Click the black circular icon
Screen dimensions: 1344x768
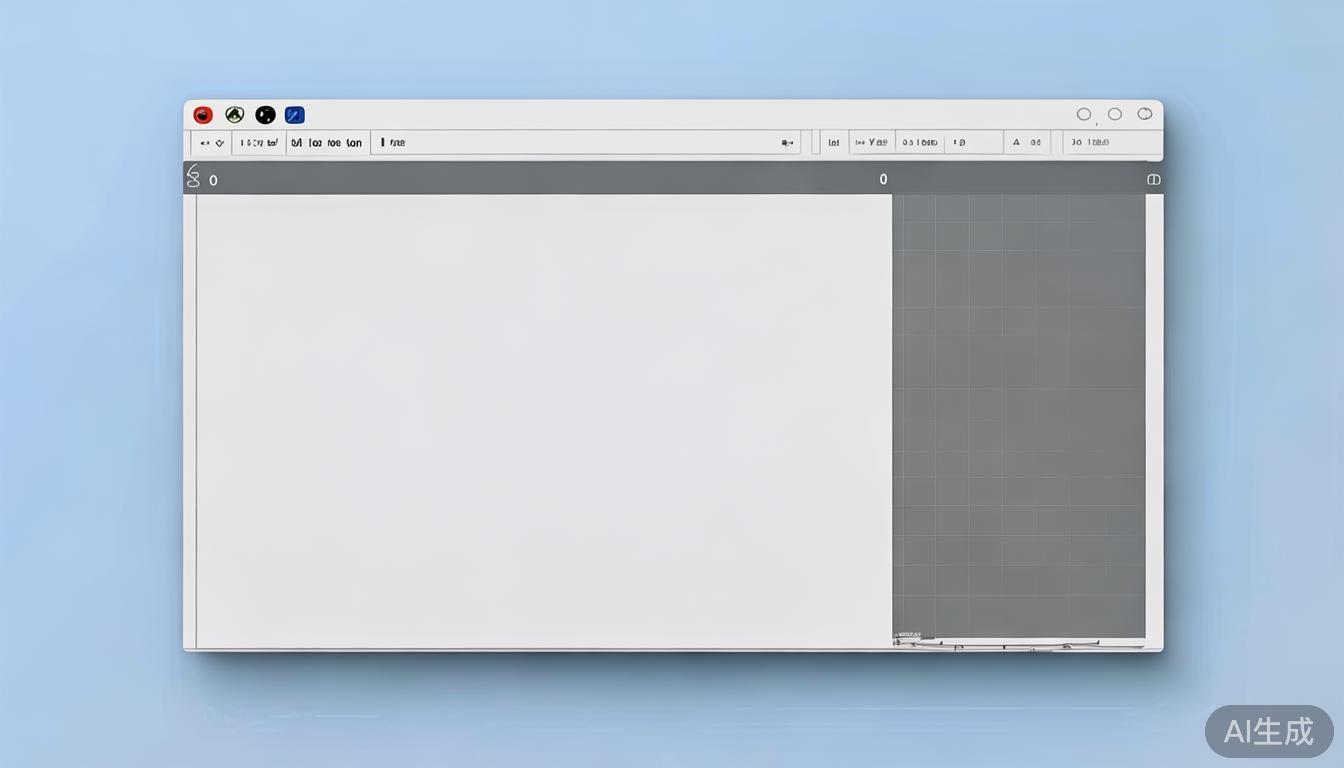(x=265, y=115)
